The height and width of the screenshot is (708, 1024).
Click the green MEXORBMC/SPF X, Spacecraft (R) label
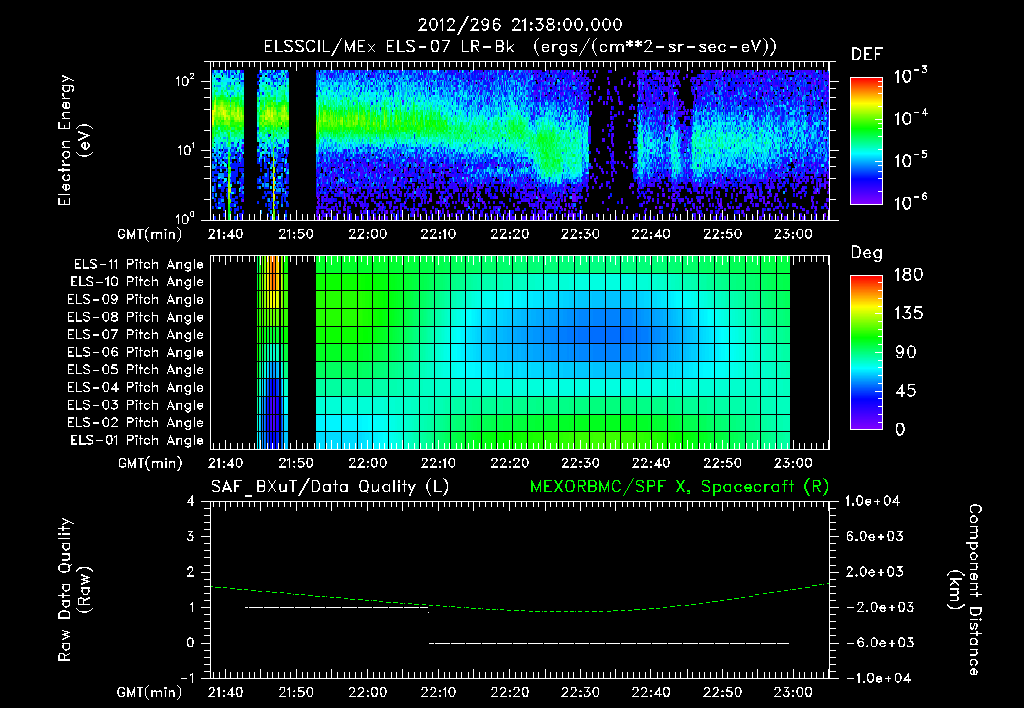point(679,487)
